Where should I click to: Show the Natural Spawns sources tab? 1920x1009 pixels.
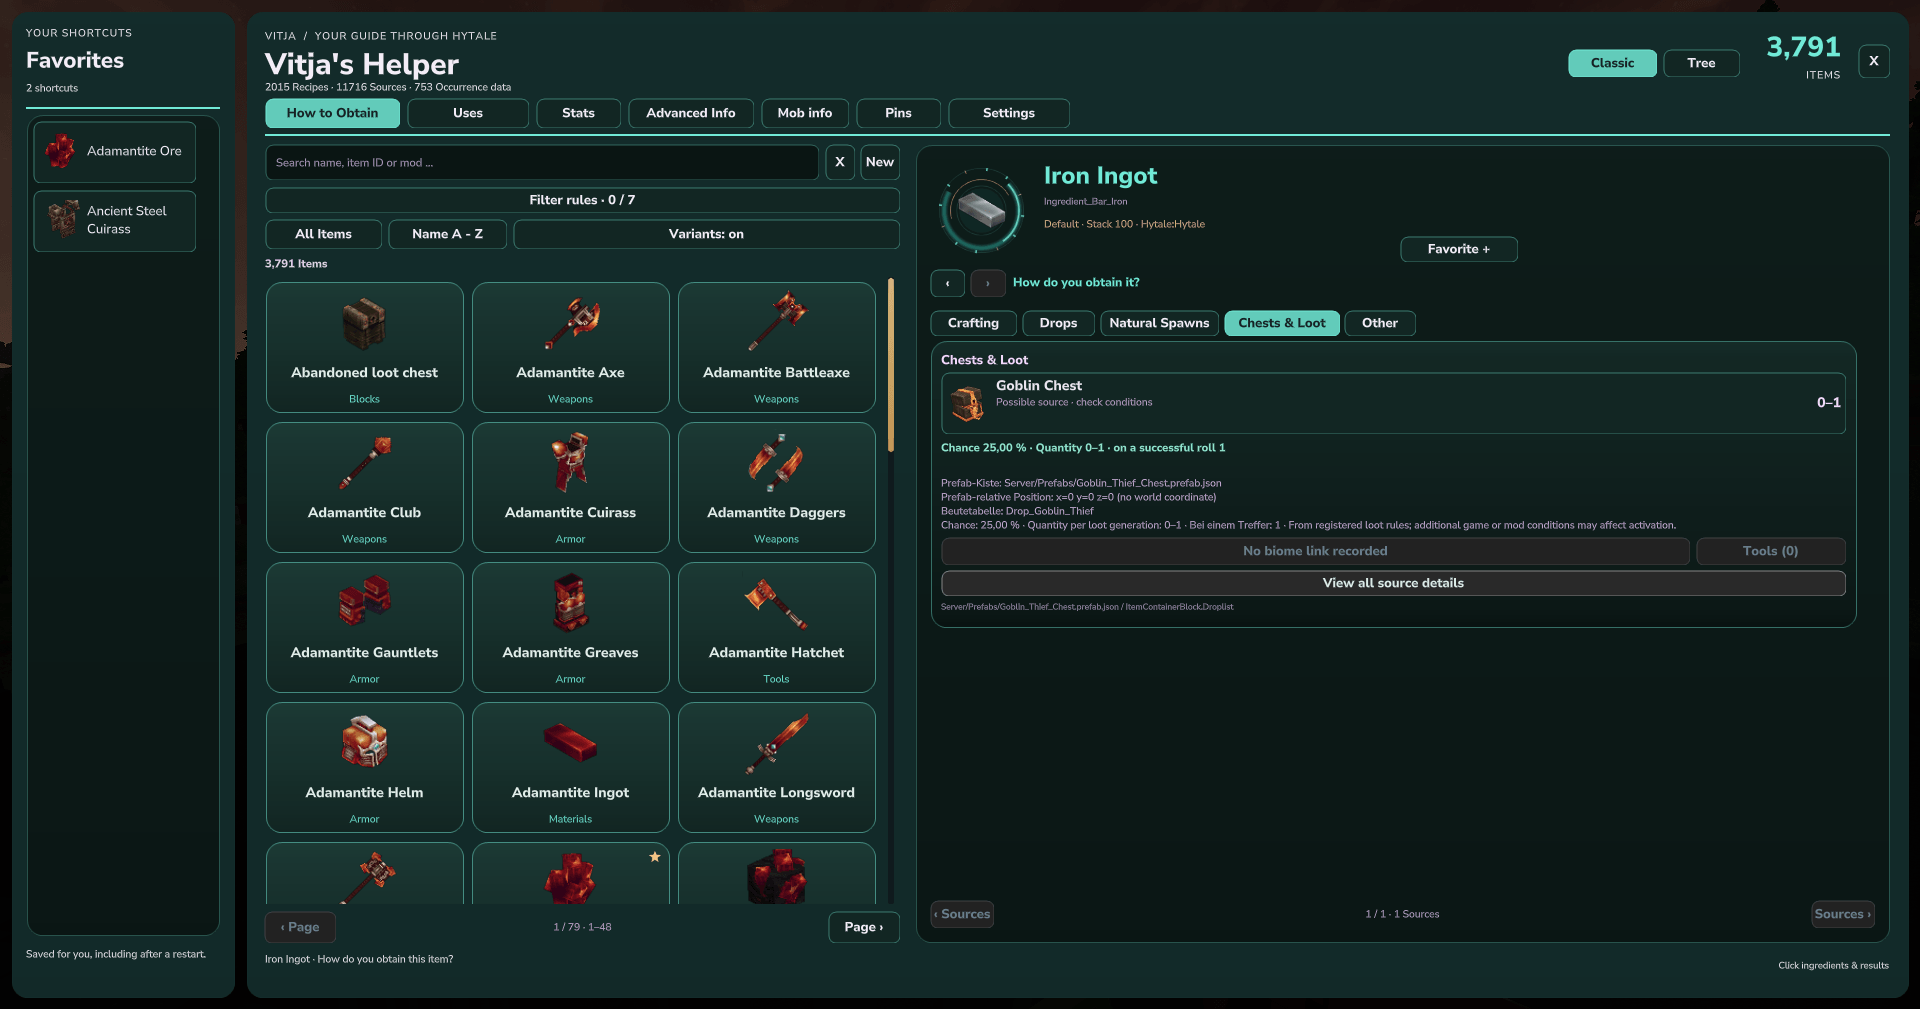point(1159,323)
